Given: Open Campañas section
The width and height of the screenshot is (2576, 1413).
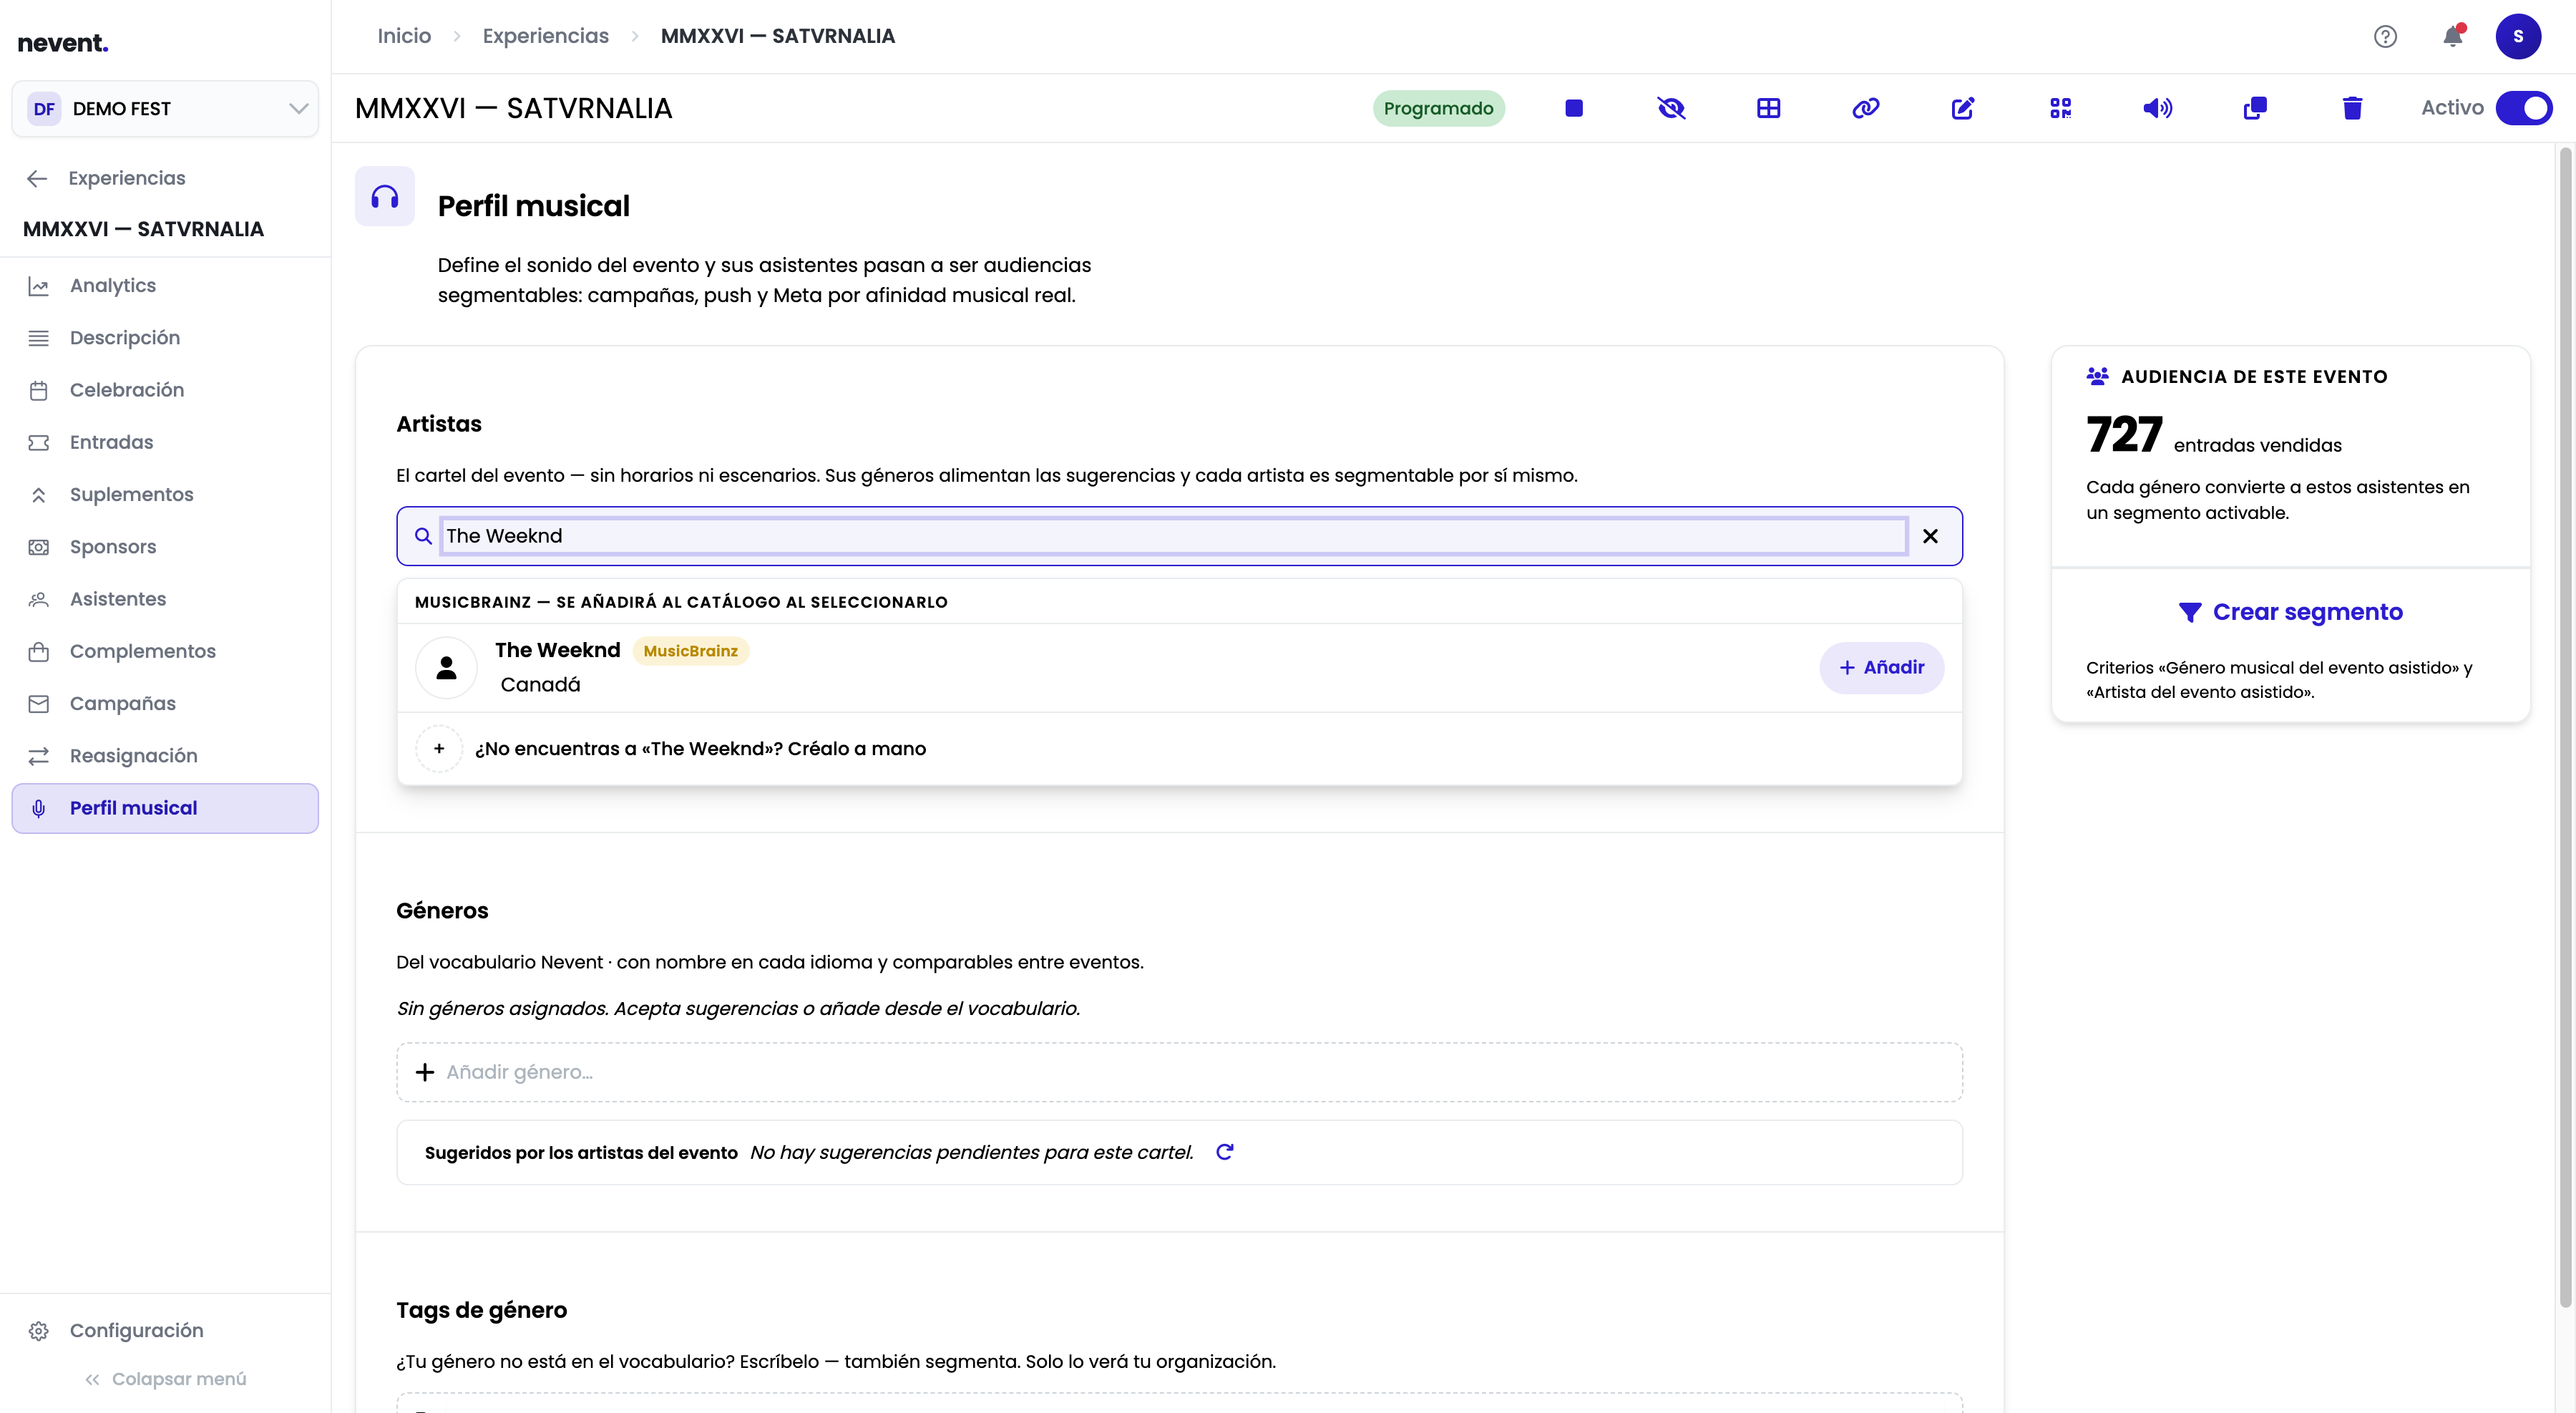Looking at the screenshot, I should 165,704.
